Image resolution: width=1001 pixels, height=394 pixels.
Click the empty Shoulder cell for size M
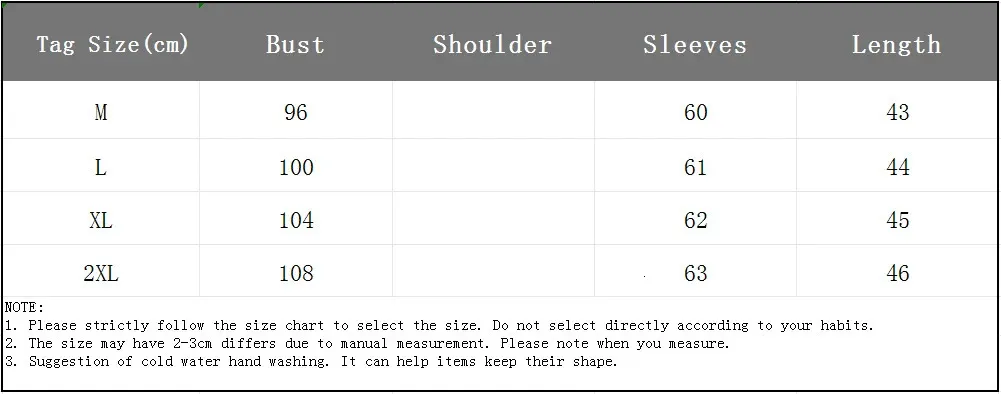click(x=493, y=110)
